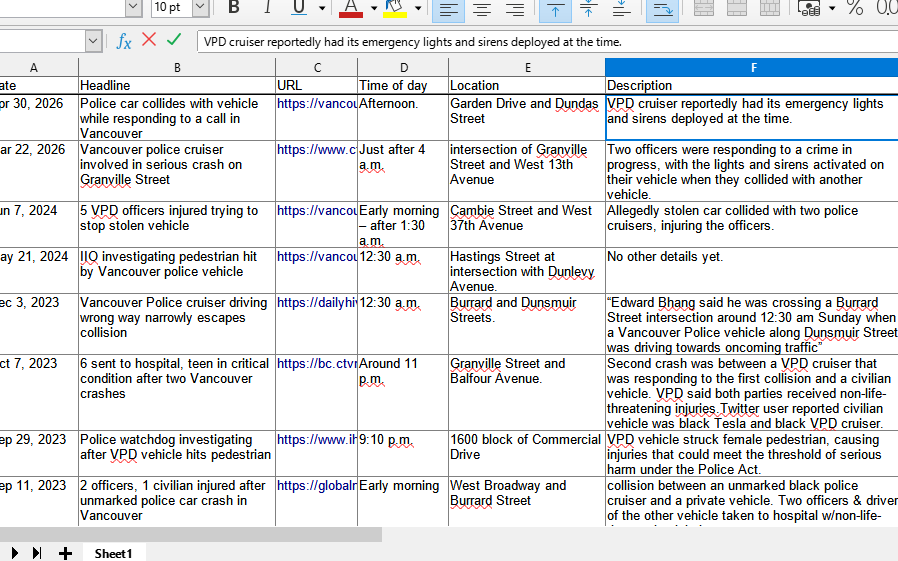This screenshot has width=898, height=561.
Task: Select time cell 'Just after 4 a.m.'
Action: tap(403, 171)
